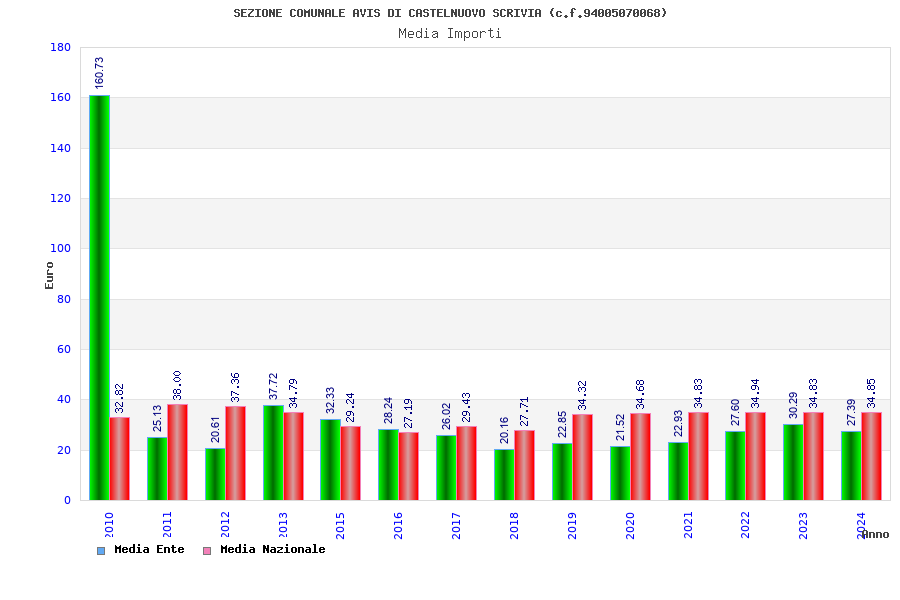Click the 60 tick on Euro axis
900x600 pixels.
coord(64,349)
